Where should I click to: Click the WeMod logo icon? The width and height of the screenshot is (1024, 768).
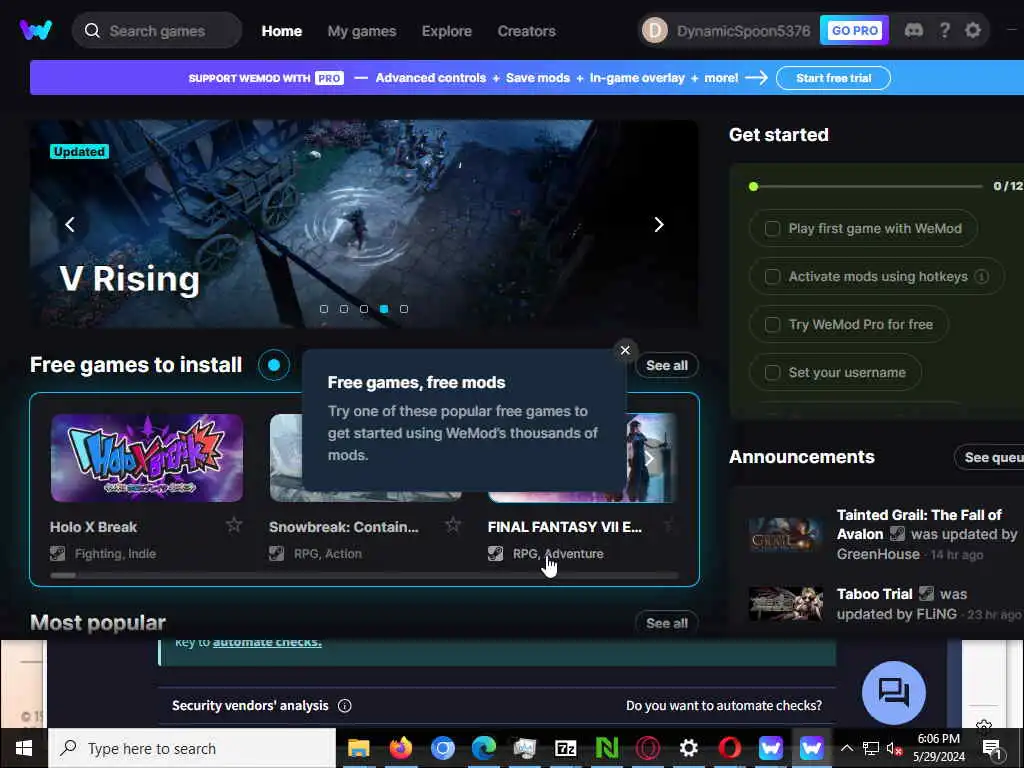coord(36,30)
